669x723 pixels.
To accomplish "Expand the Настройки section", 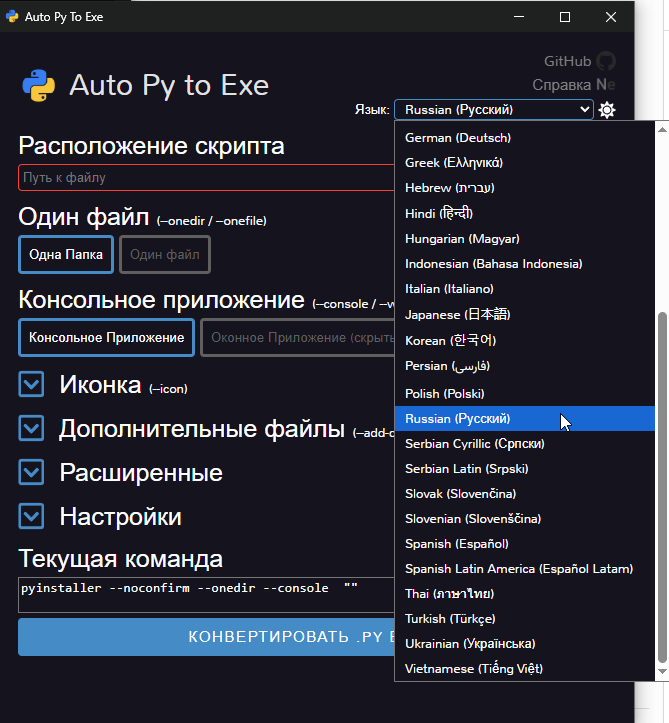I will (x=31, y=516).
